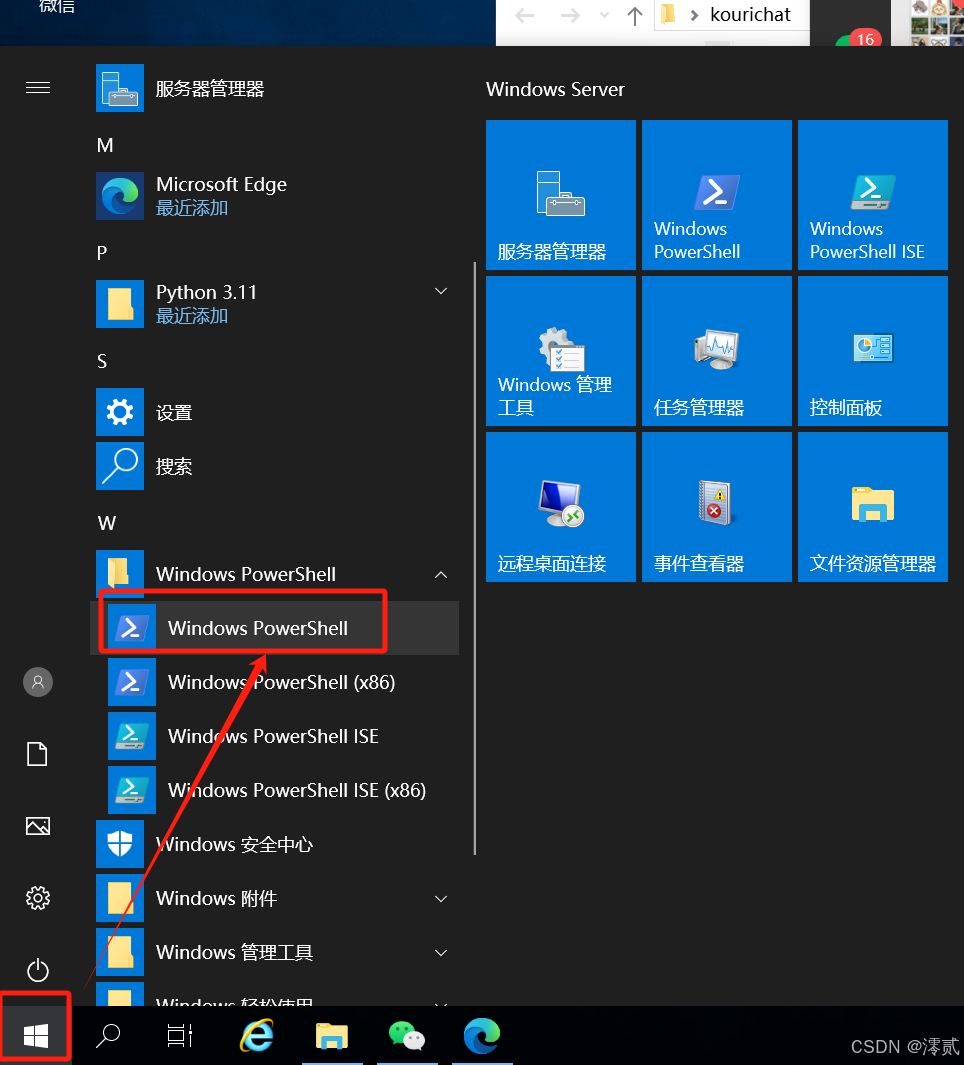
Task: Launch Remote Desktop Connection tile
Action: click(x=560, y=507)
